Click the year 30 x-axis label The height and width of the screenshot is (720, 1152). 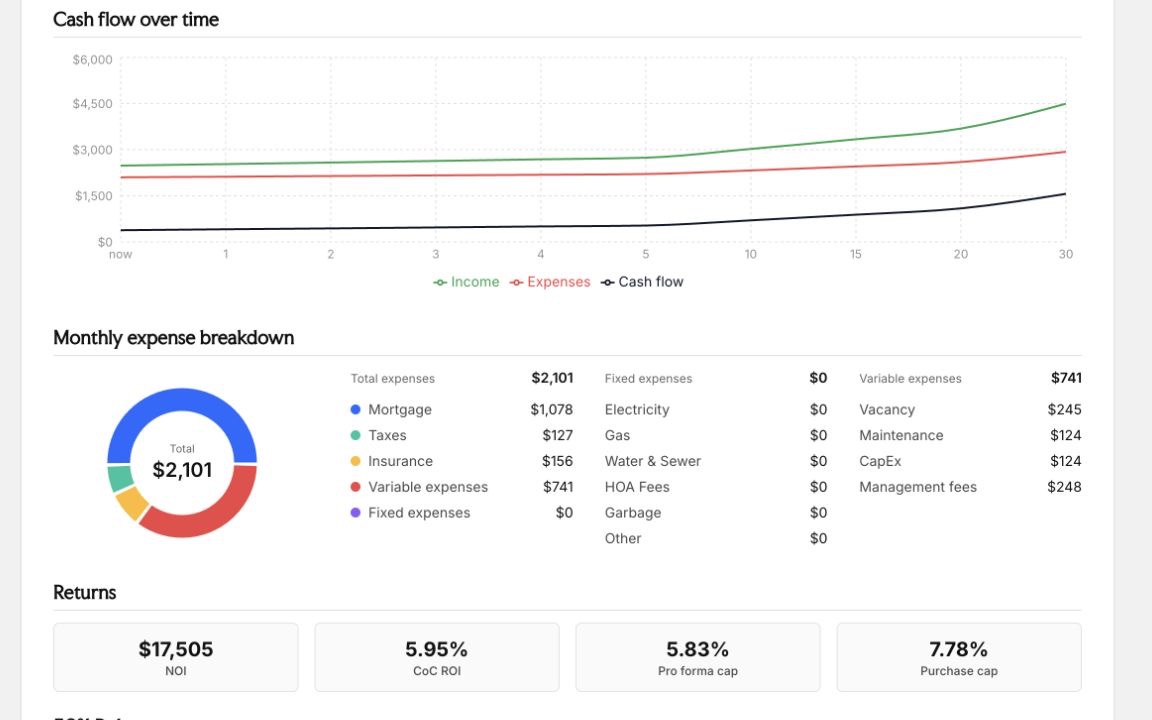coord(1065,254)
